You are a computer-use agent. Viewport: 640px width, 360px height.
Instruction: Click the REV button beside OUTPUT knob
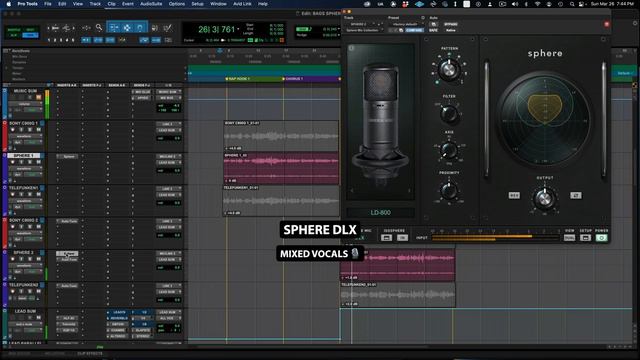pos(514,196)
